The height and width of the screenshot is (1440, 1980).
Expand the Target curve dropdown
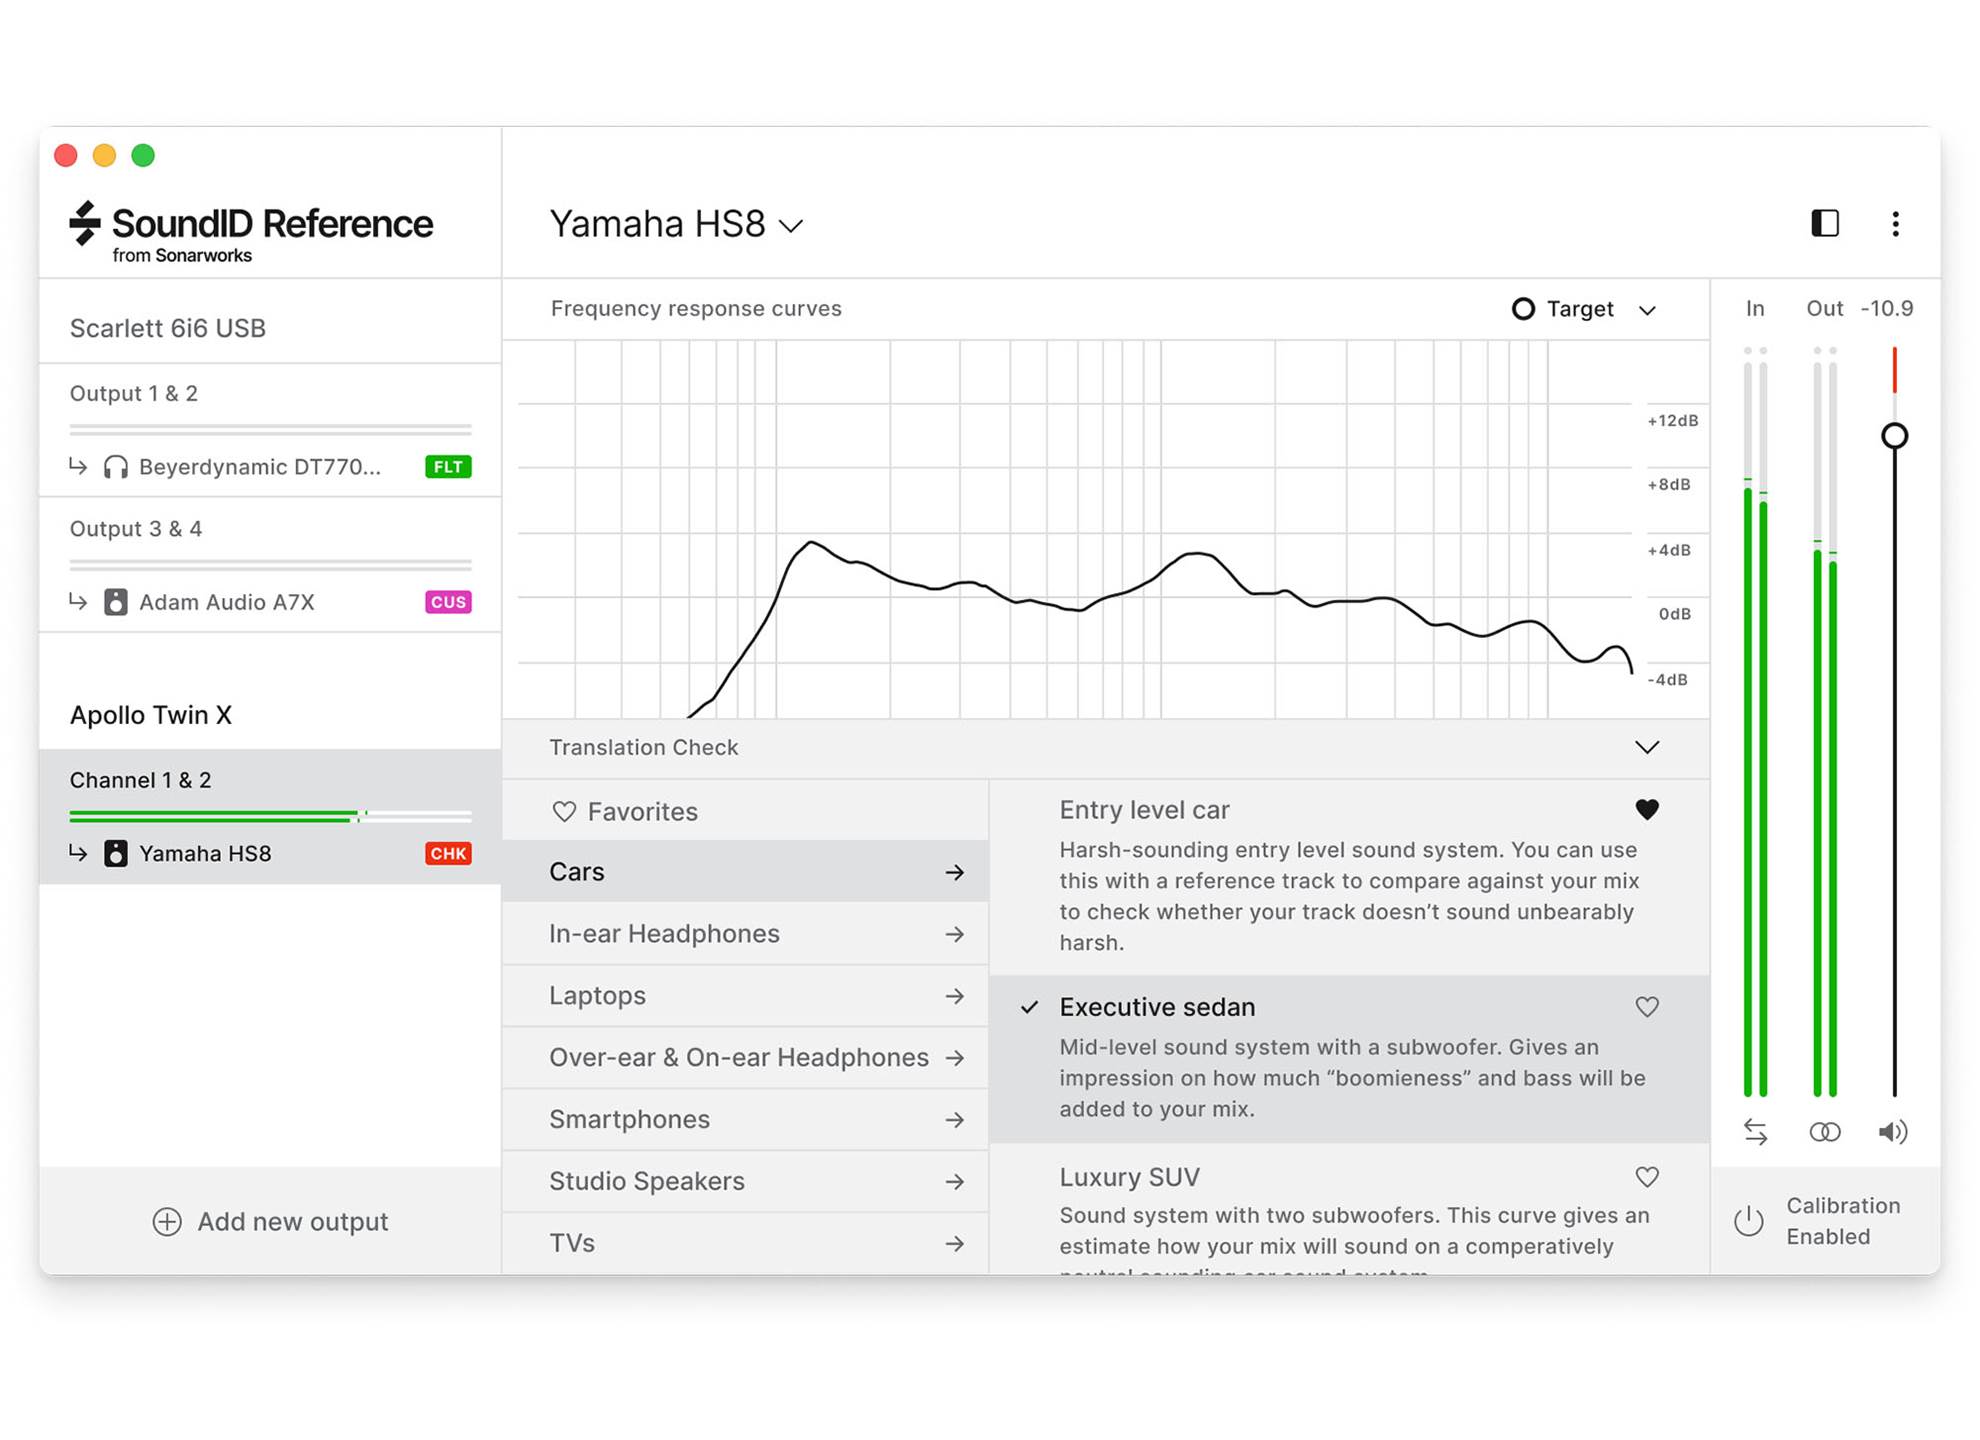point(1646,310)
